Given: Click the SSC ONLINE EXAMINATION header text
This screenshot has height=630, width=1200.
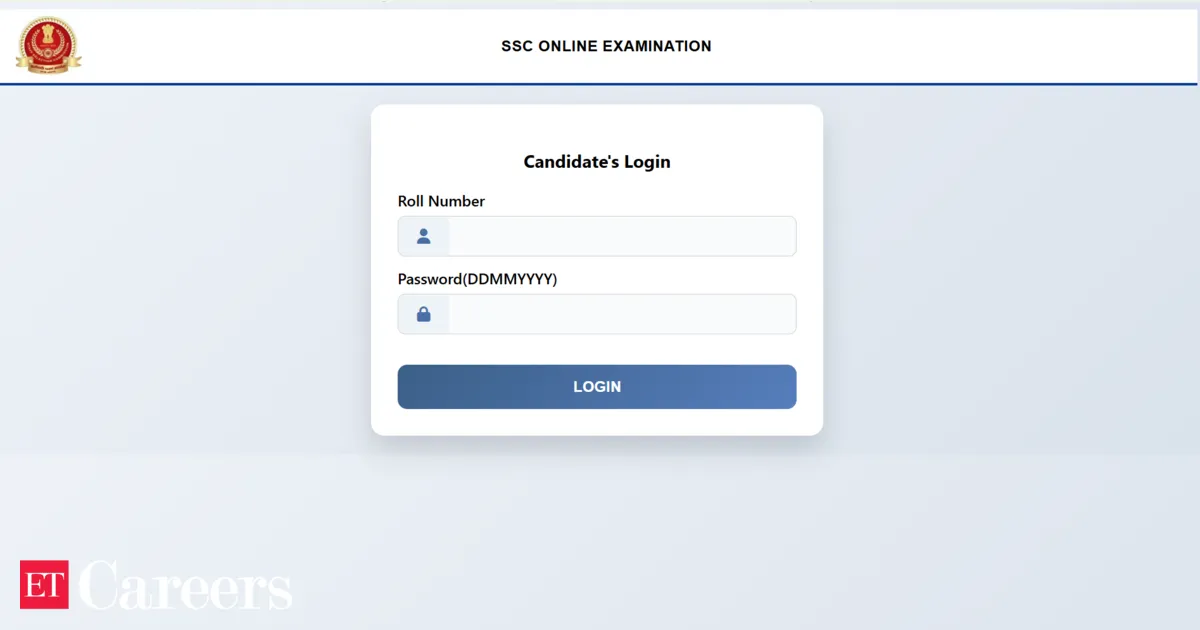Looking at the screenshot, I should (606, 46).
